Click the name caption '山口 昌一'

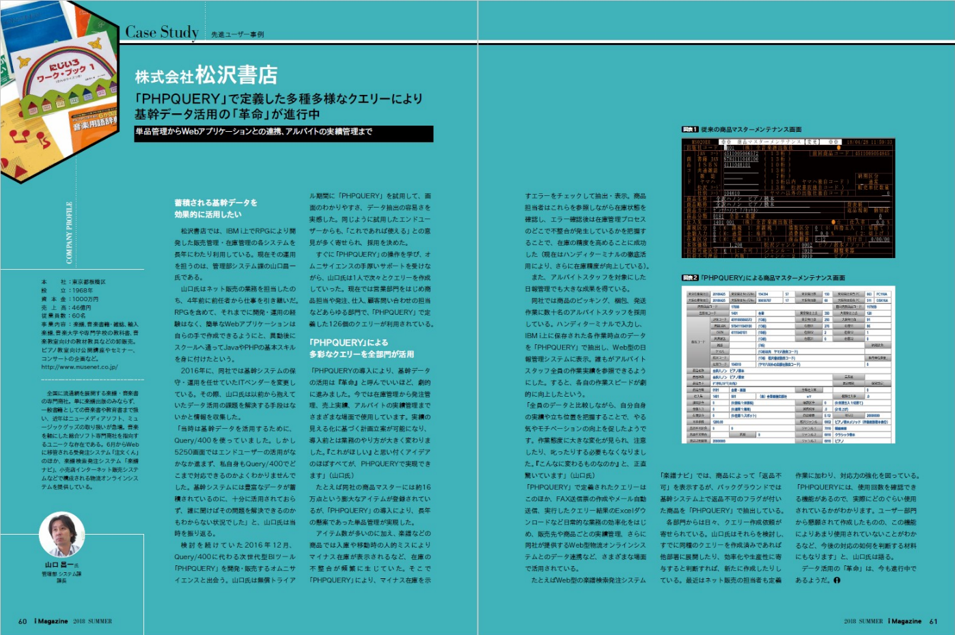pos(60,565)
